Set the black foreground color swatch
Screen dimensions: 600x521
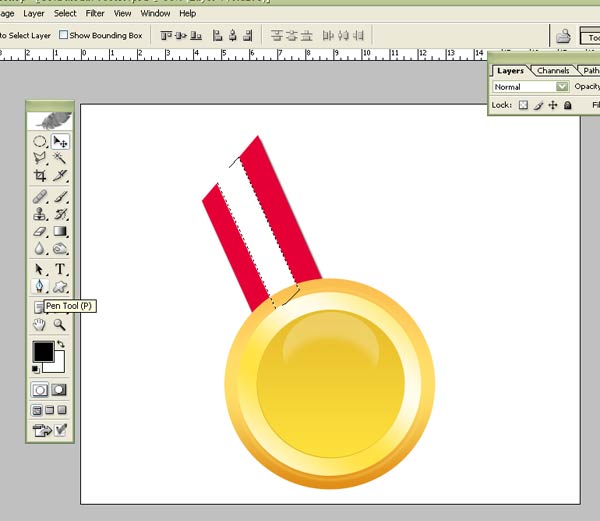(42, 351)
